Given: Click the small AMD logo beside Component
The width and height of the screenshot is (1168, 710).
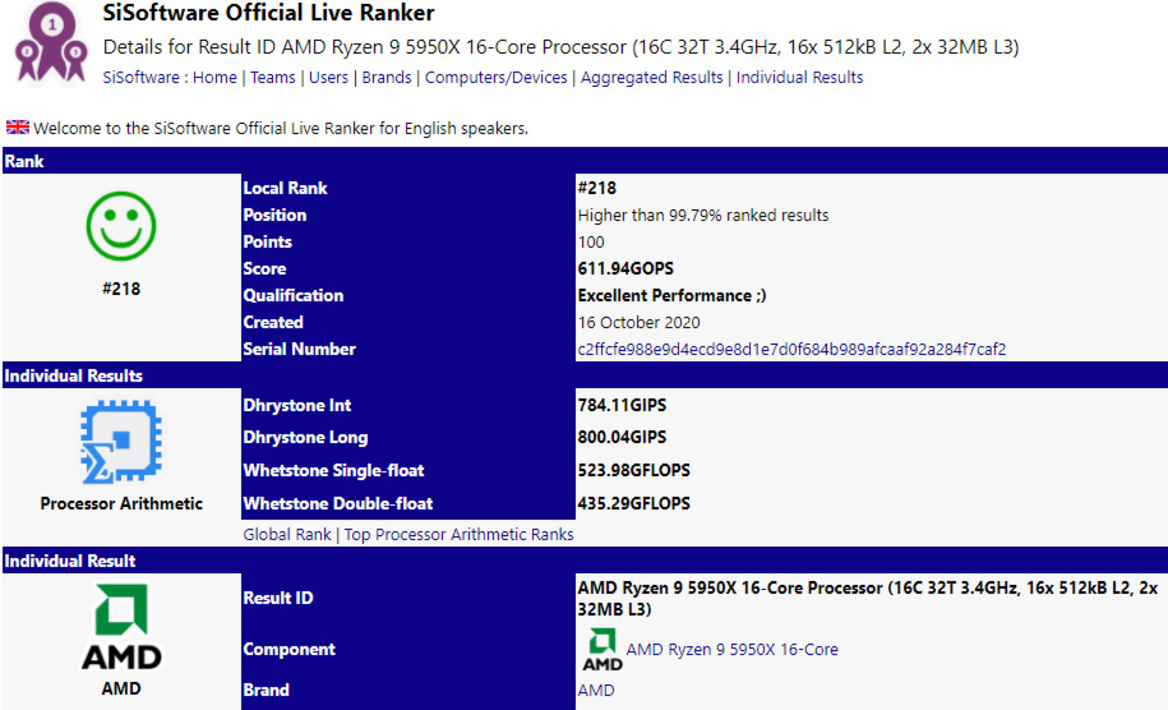Looking at the screenshot, I should [x=602, y=650].
